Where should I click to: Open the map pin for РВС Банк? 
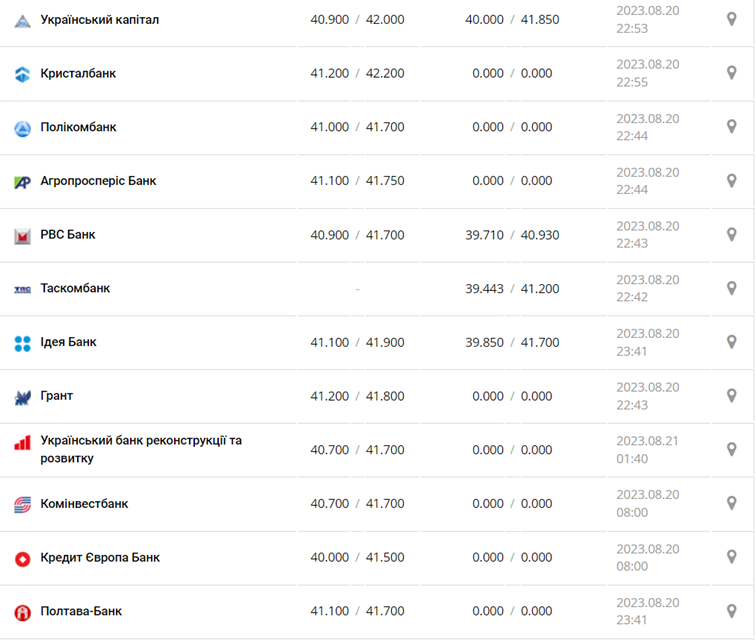[731, 235]
